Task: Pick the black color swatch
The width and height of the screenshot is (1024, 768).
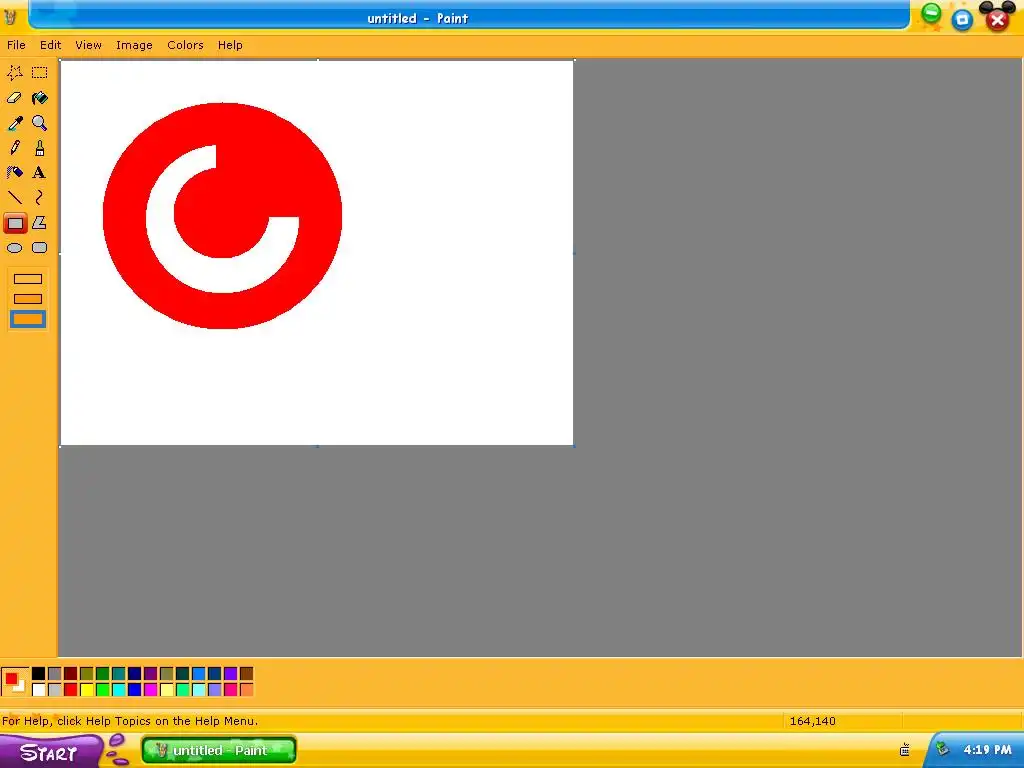Action: 39,673
